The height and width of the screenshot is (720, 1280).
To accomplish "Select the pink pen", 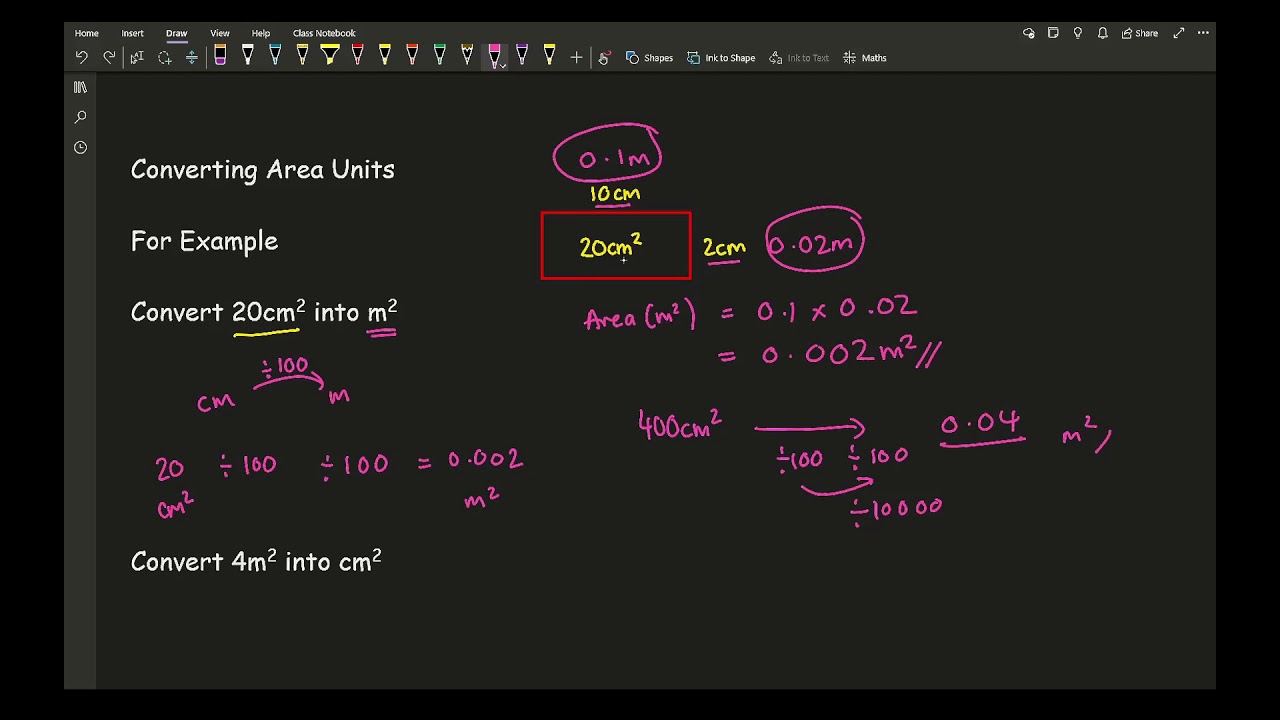I will click(x=493, y=56).
